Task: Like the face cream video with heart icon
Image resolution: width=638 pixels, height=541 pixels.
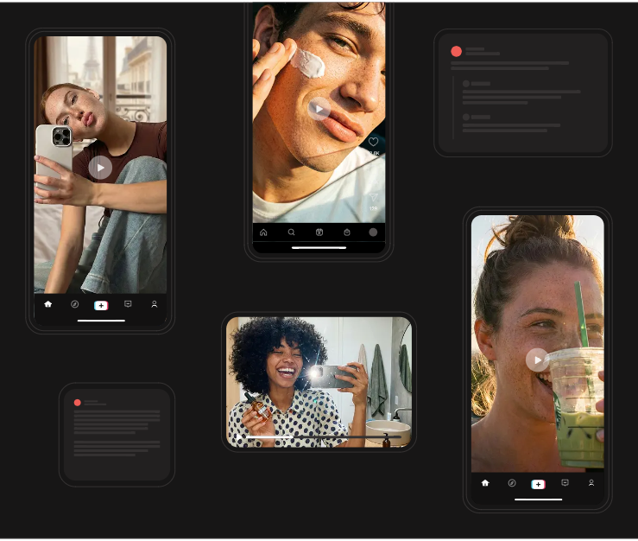Action: pos(373,142)
